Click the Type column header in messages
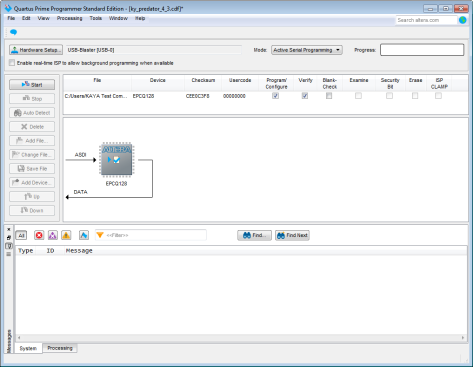Image resolution: width=473 pixels, height=367 pixels. tap(26, 251)
